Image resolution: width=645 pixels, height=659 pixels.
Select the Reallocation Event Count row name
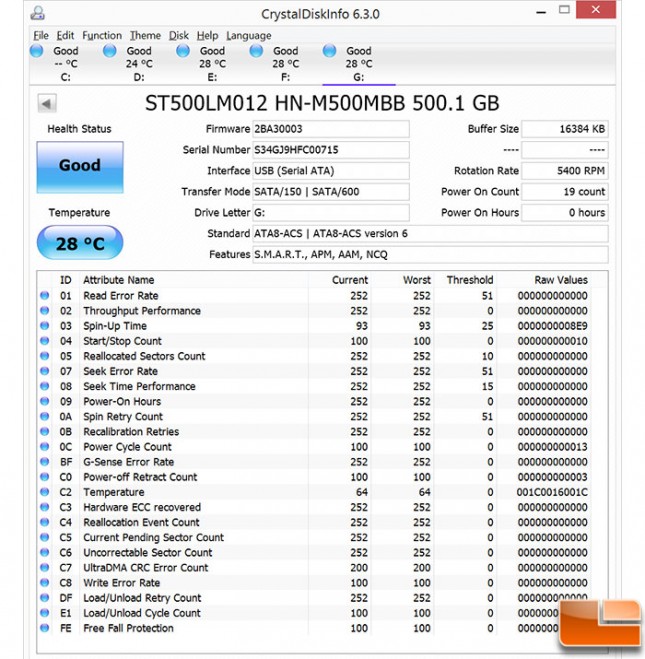click(141, 522)
